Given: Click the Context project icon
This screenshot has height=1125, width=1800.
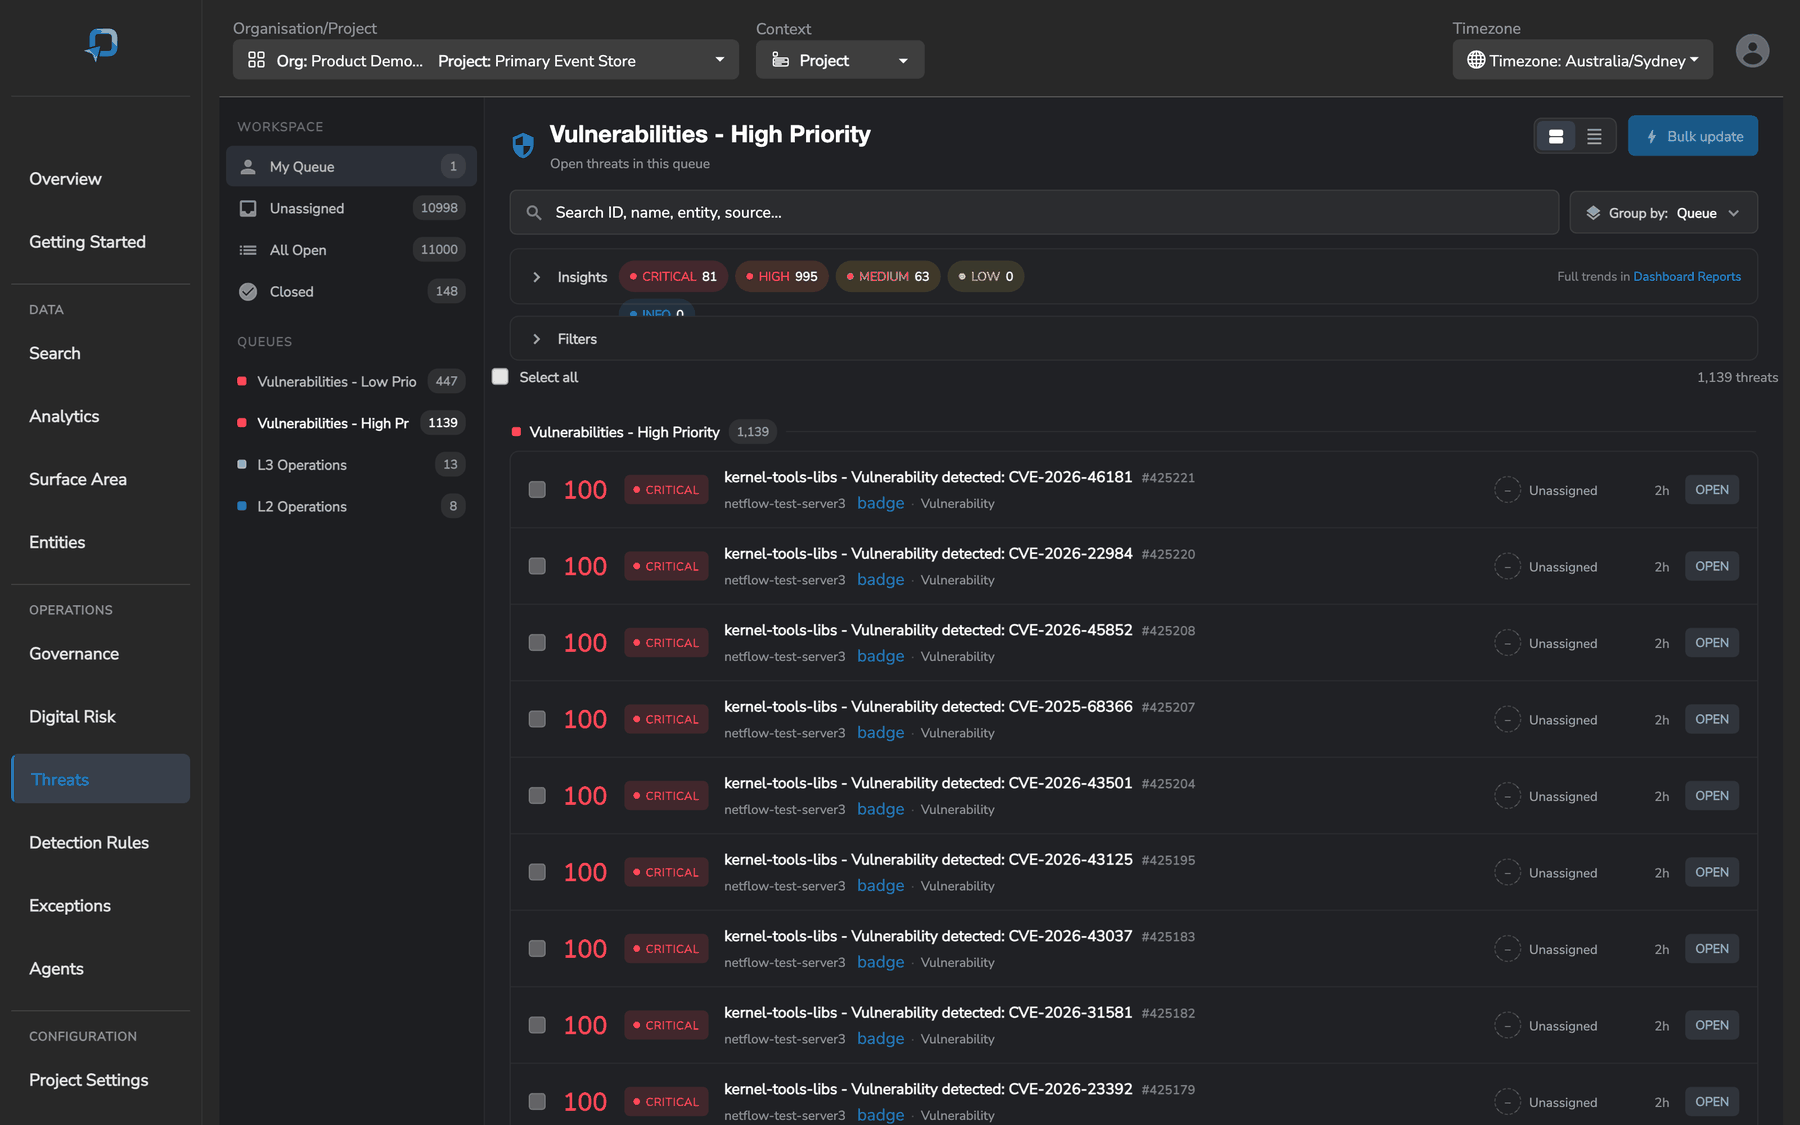Looking at the screenshot, I should point(780,60).
